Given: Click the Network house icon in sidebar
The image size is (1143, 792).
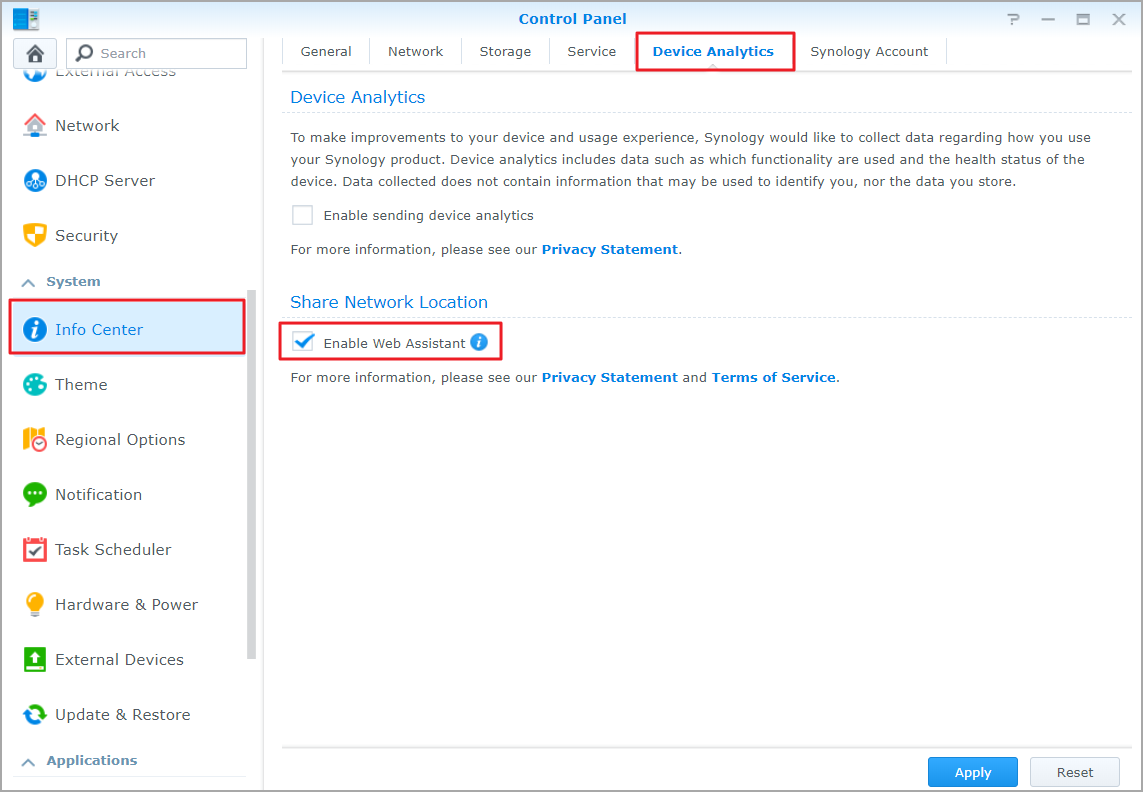Looking at the screenshot, I should tap(34, 125).
